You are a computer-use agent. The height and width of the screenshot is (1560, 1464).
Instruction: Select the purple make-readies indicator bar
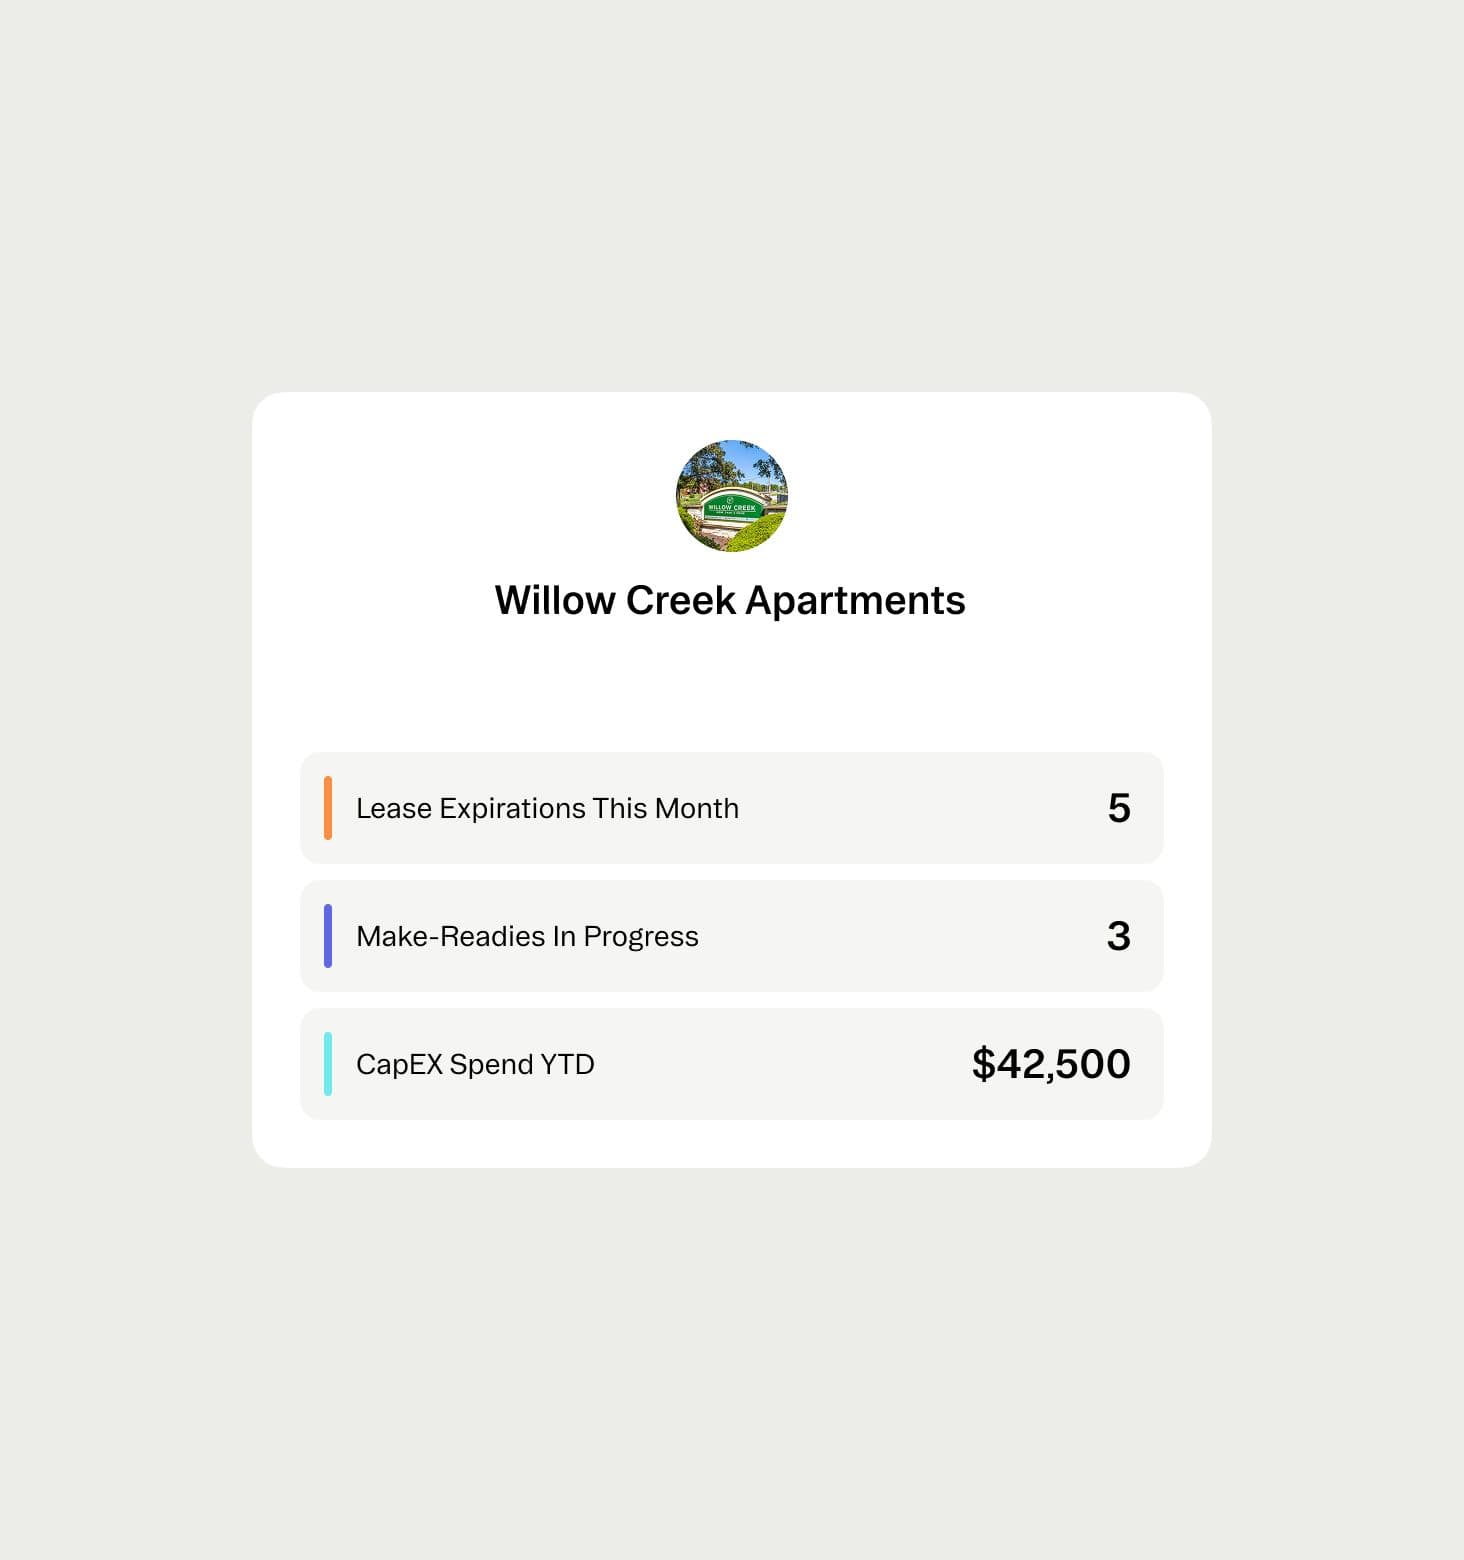[x=329, y=936]
